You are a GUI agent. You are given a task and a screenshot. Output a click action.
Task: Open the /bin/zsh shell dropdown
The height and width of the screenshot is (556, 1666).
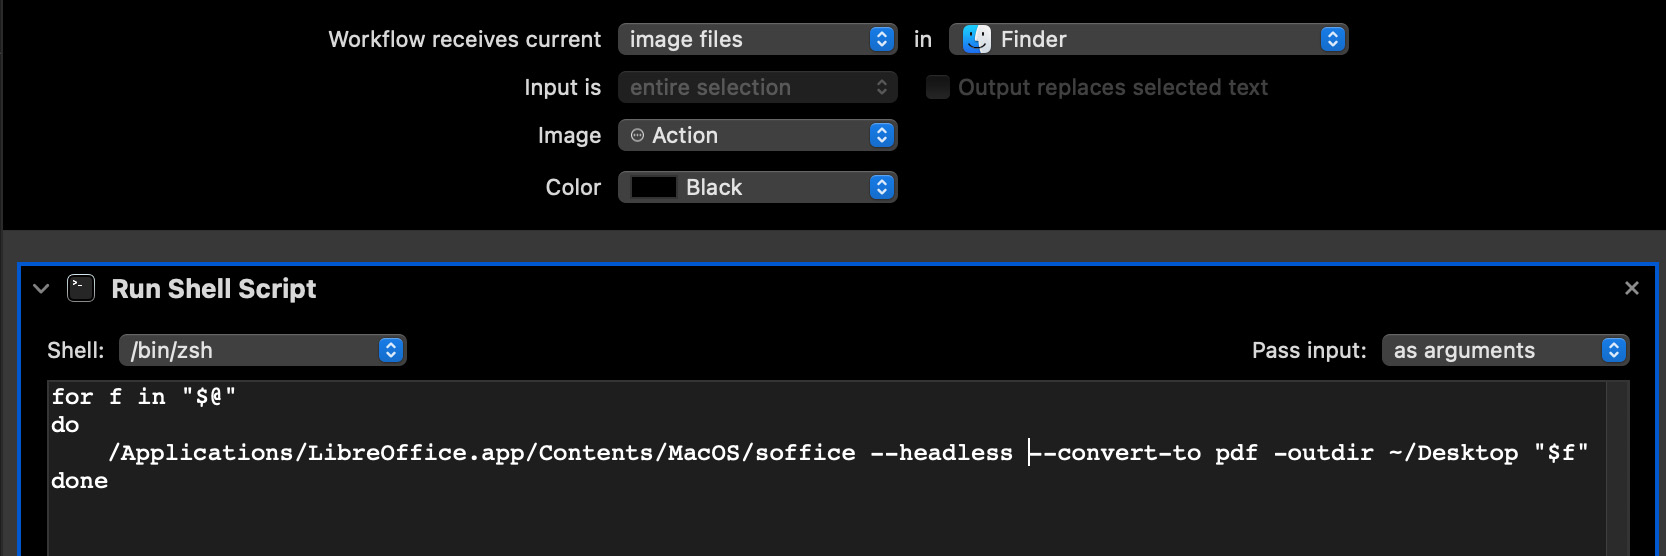(262, 350)
